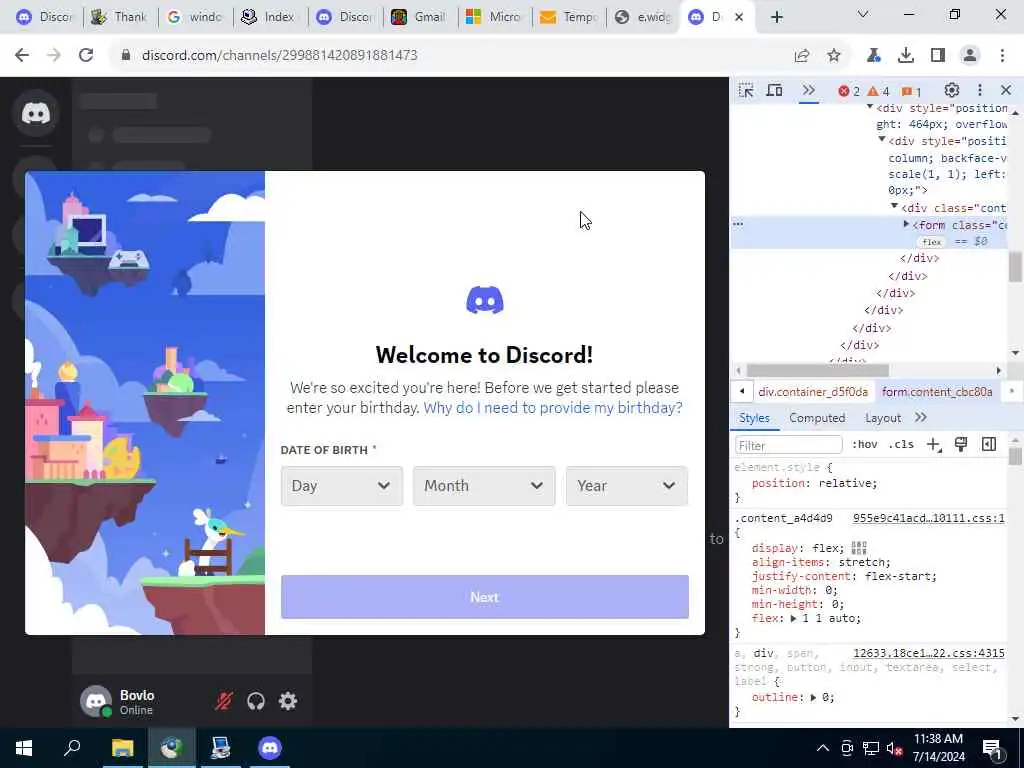Toggle the .cls class editor
This screenshot has width=1024, height=768.
click(901, 445)
